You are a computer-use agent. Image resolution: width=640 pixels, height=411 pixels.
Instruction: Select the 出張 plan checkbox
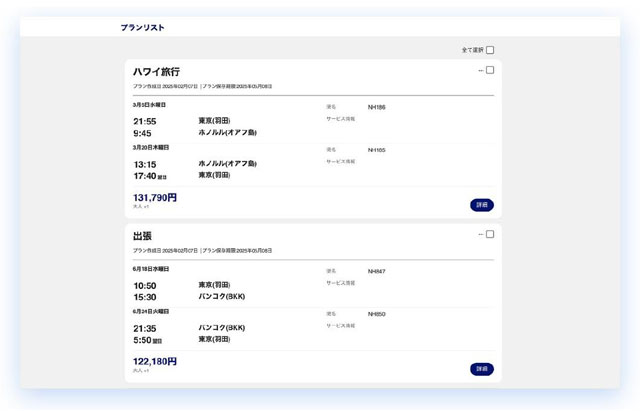(490, 234)
